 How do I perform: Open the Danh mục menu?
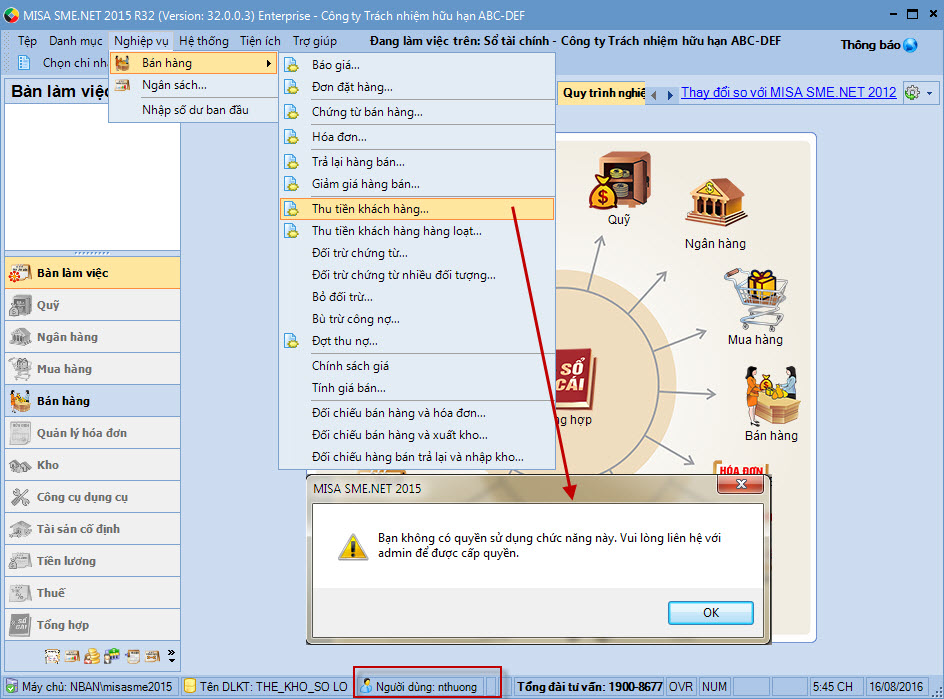pos(76,41)
